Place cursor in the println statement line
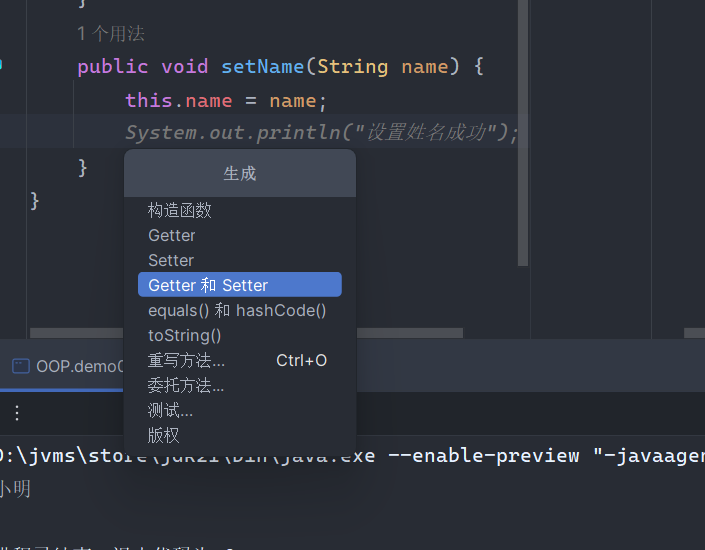 coord(320,133)
